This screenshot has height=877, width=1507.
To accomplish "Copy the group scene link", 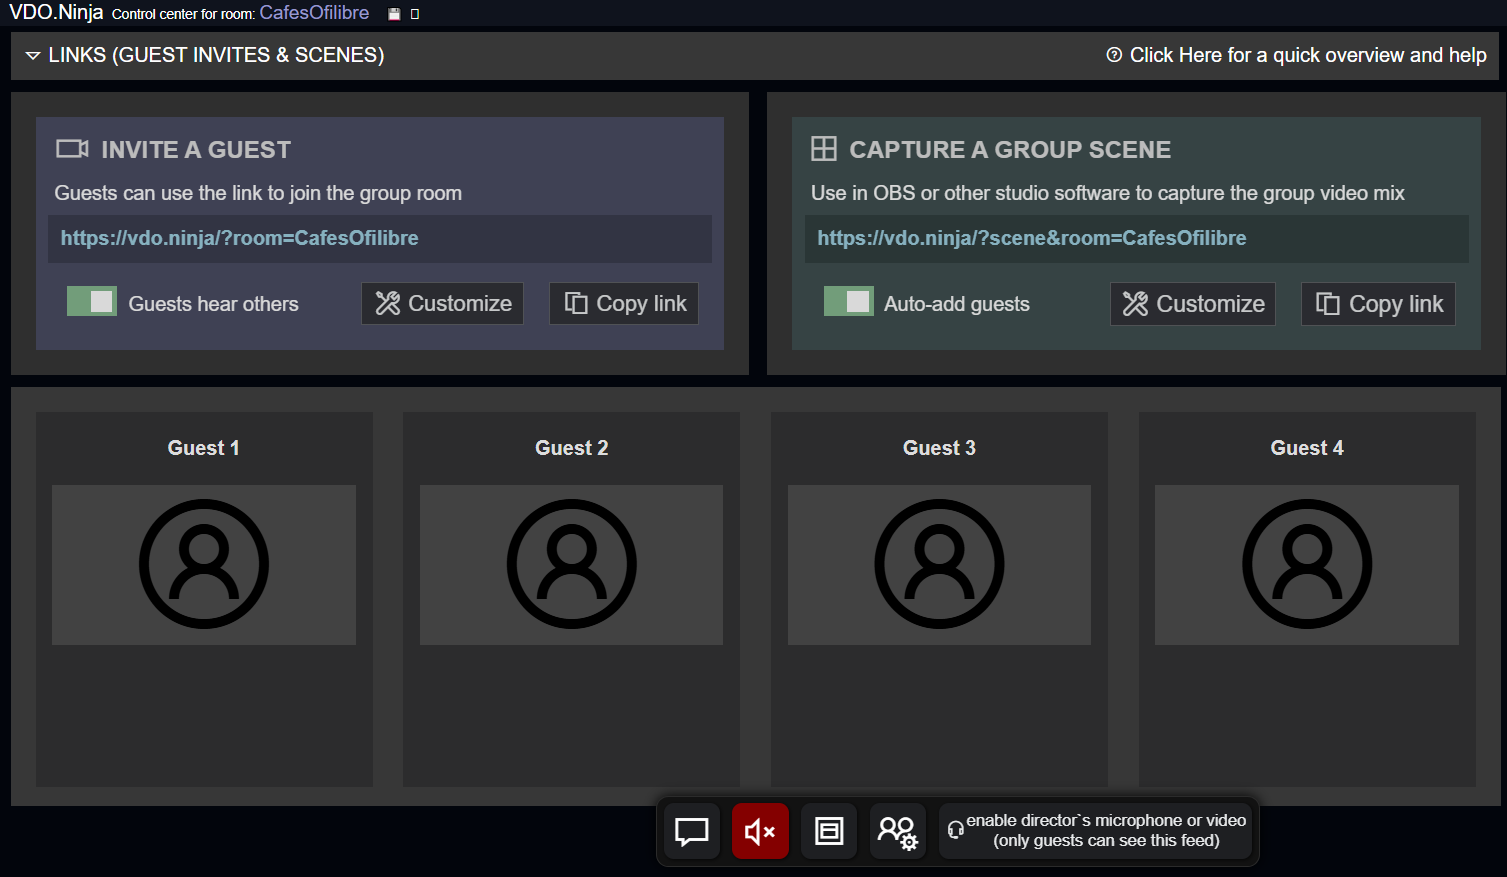I will coord(1378,304).
